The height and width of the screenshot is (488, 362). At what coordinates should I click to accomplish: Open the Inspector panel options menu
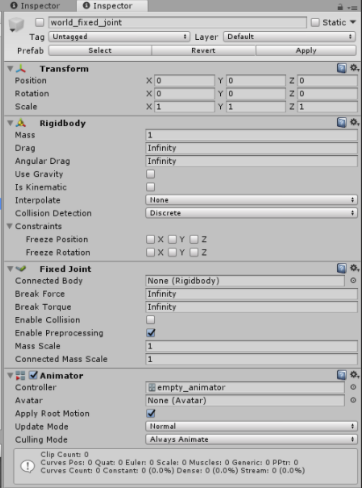(x=352, y=7)
